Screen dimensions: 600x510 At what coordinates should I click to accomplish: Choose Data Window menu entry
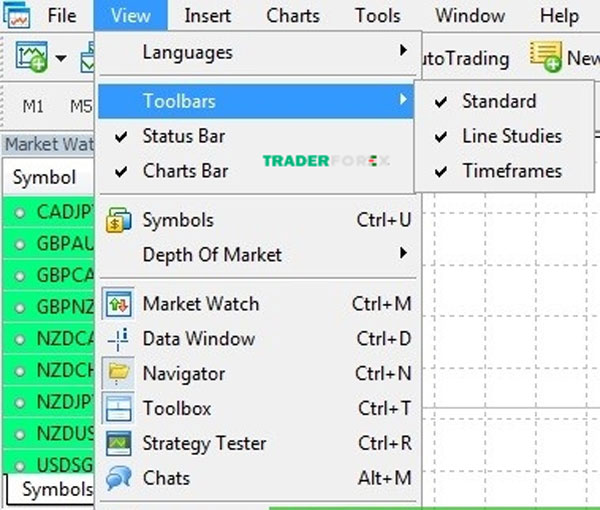click(256, 339)
